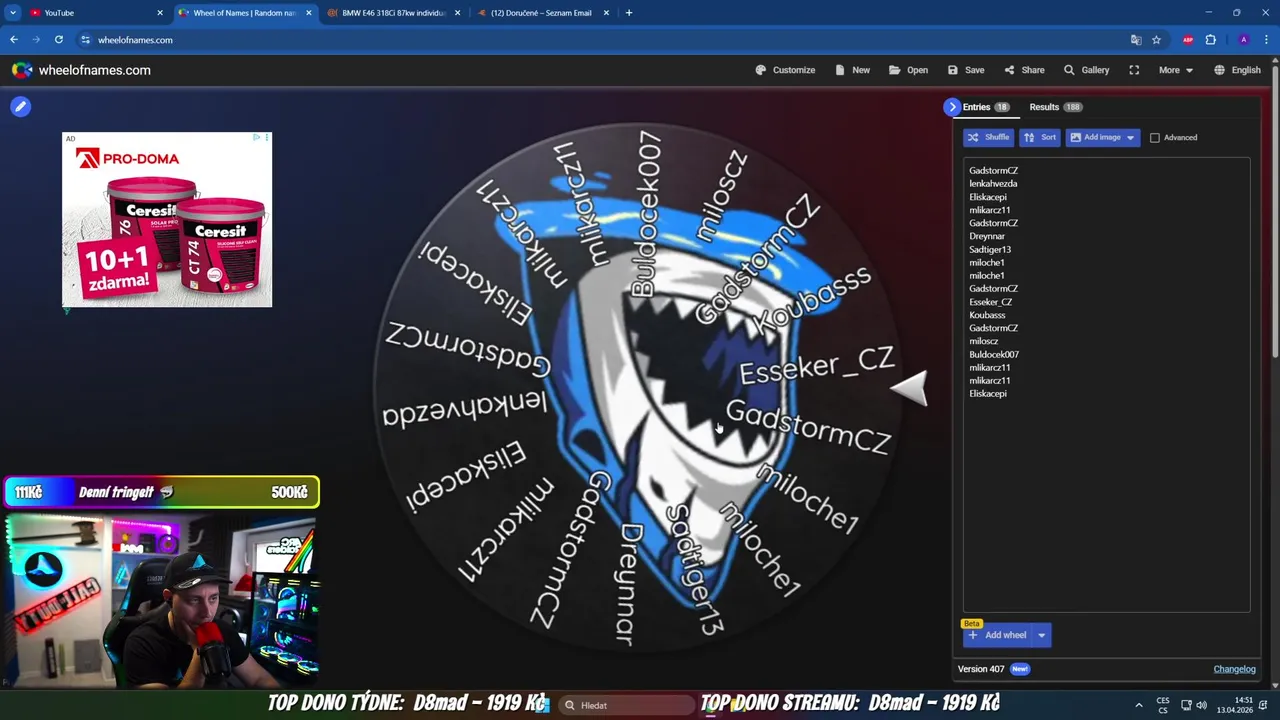This screenshot has width=1280, height=720.
Task: Switch to the BMW E46 318Ci tab
Action: 393,13
